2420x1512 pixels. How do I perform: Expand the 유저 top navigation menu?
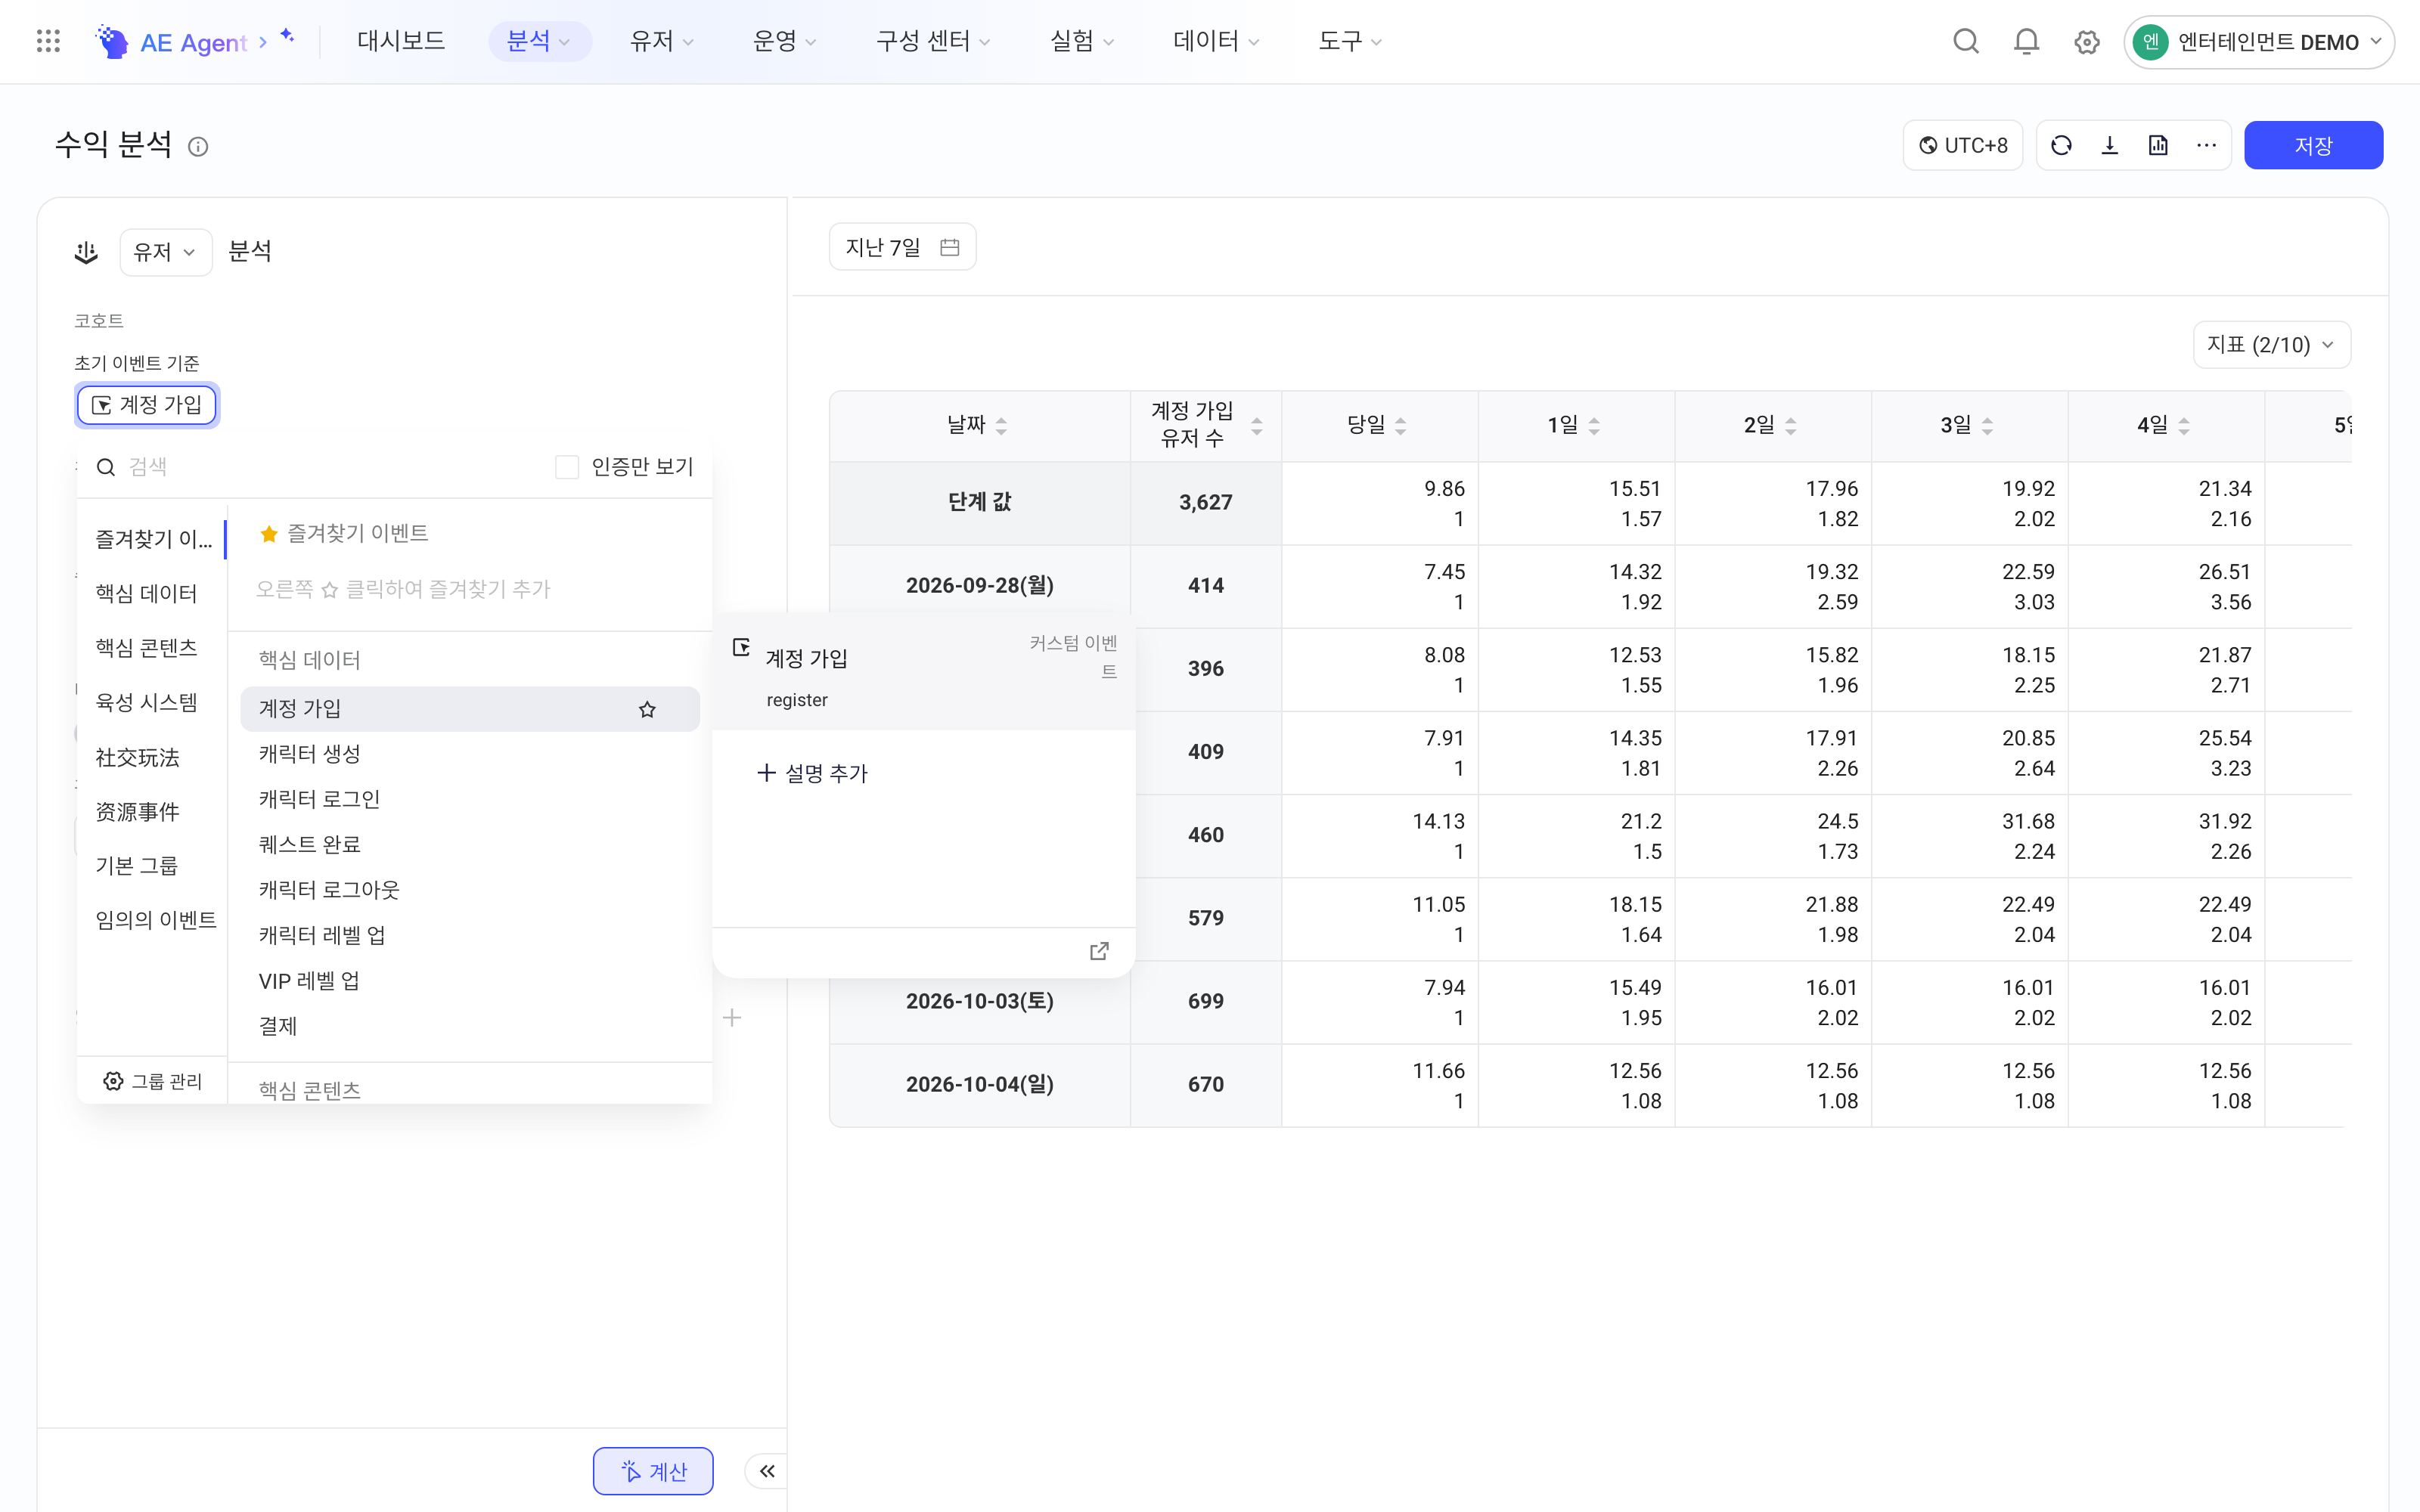(x=661, y=41)
